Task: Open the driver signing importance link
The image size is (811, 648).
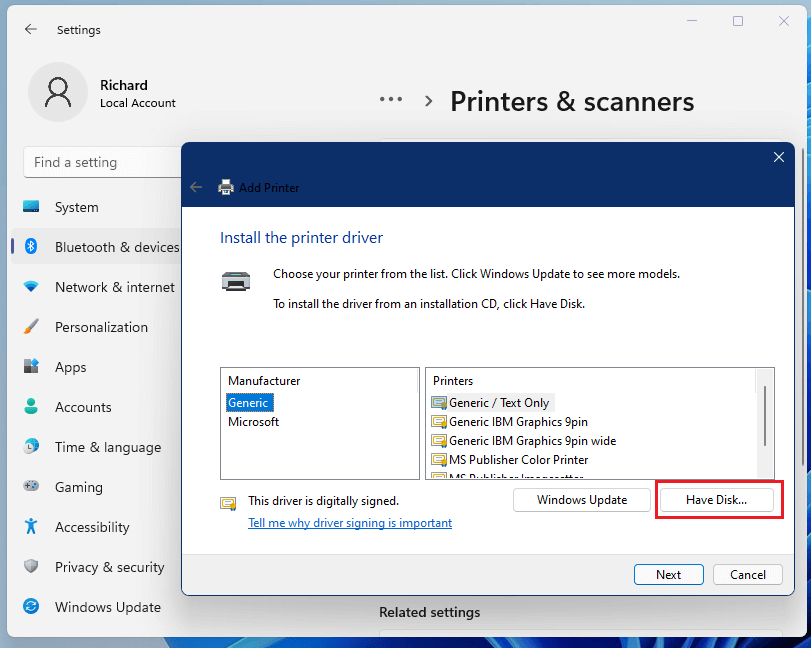Action: point(349,522)
